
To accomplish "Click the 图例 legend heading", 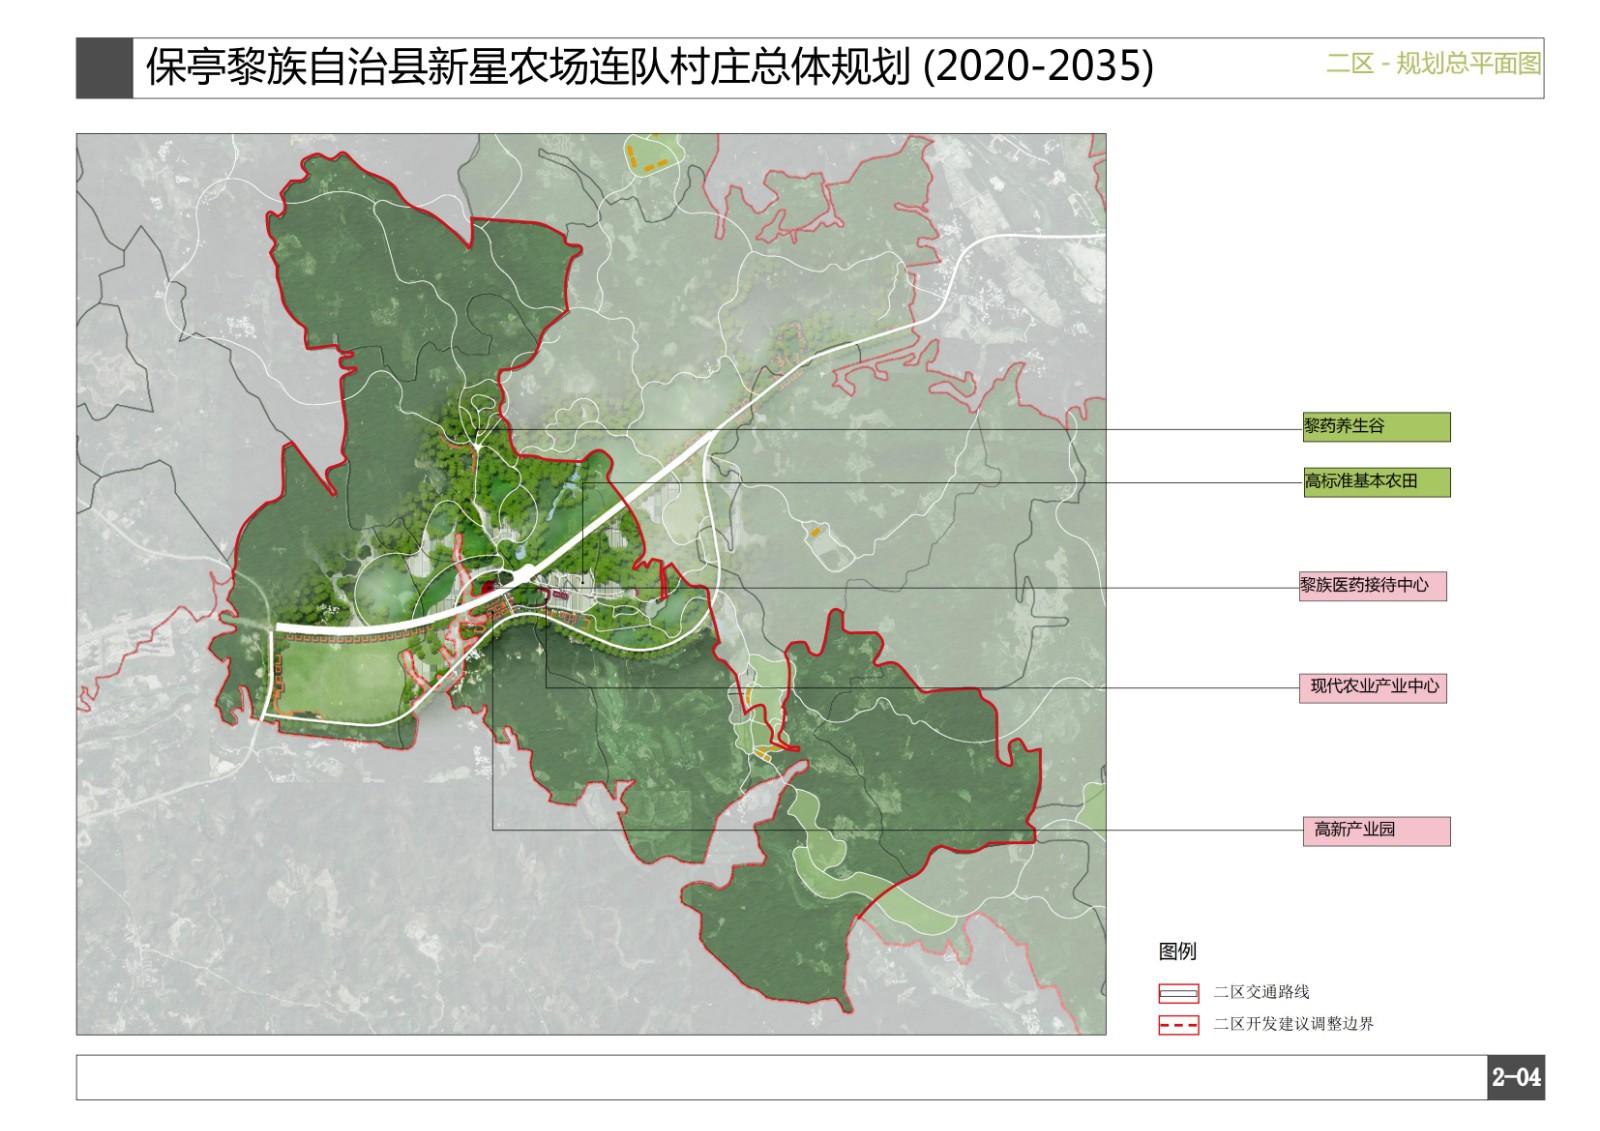I will [1177, 951].
